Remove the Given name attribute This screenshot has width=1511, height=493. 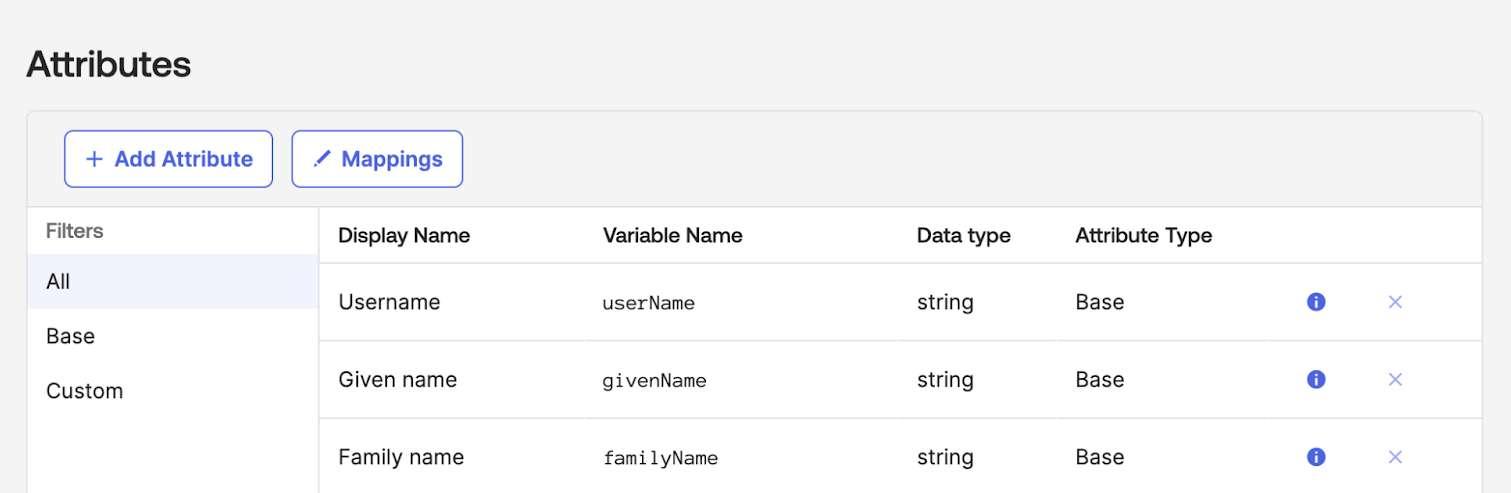1395,380
